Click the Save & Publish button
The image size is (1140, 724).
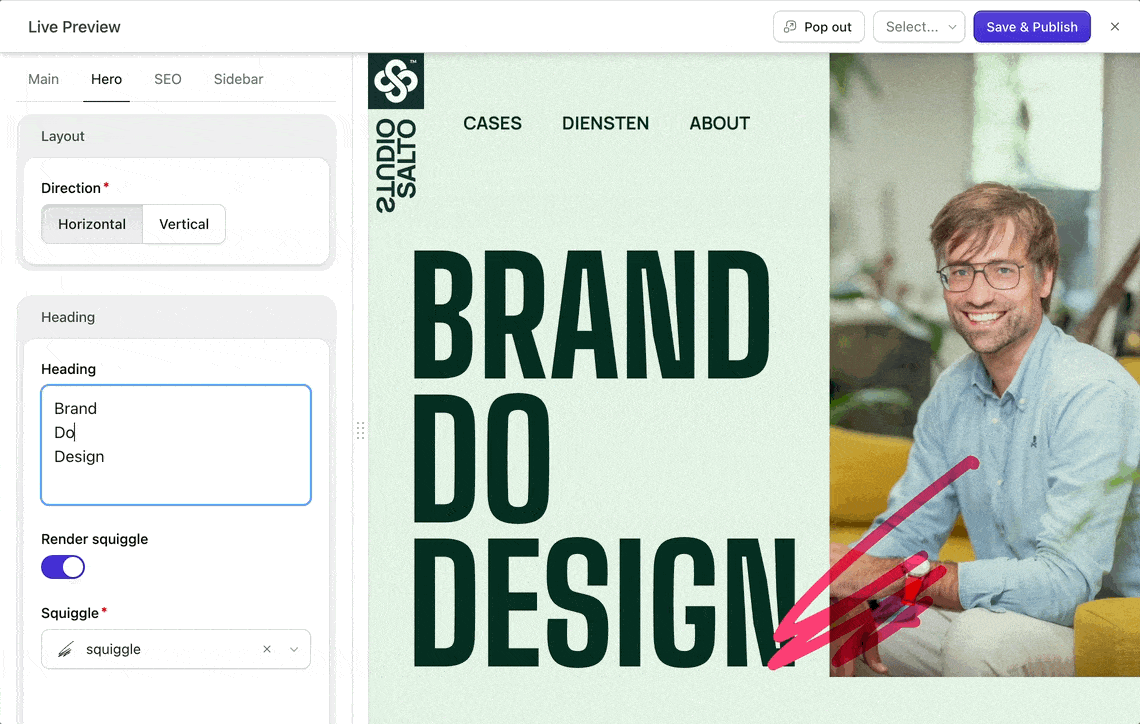pos(1031,27)
